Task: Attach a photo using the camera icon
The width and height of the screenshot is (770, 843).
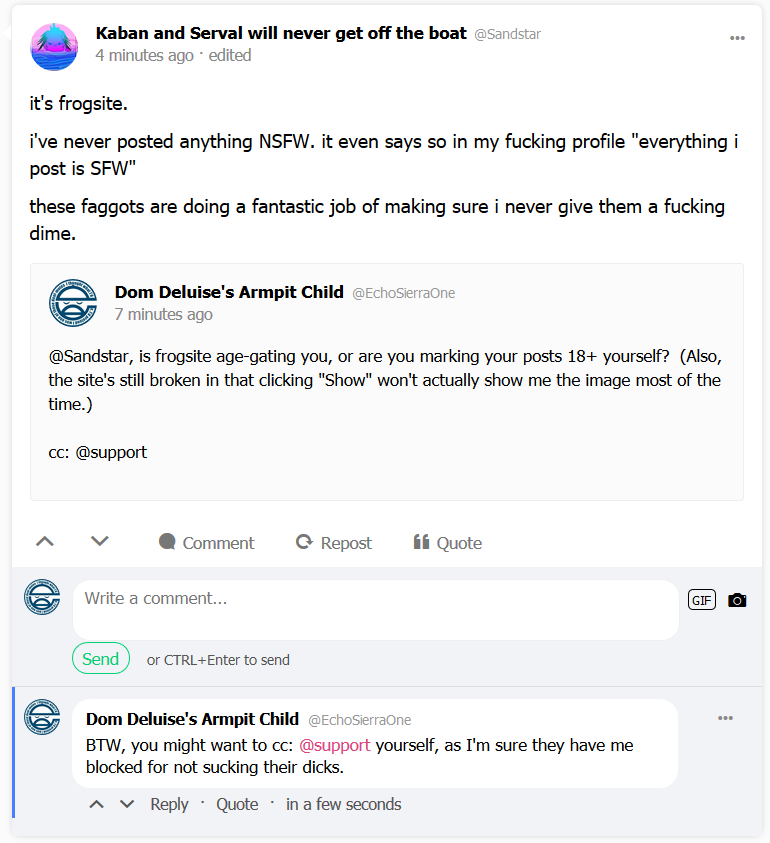Action: tap(737, 600)
